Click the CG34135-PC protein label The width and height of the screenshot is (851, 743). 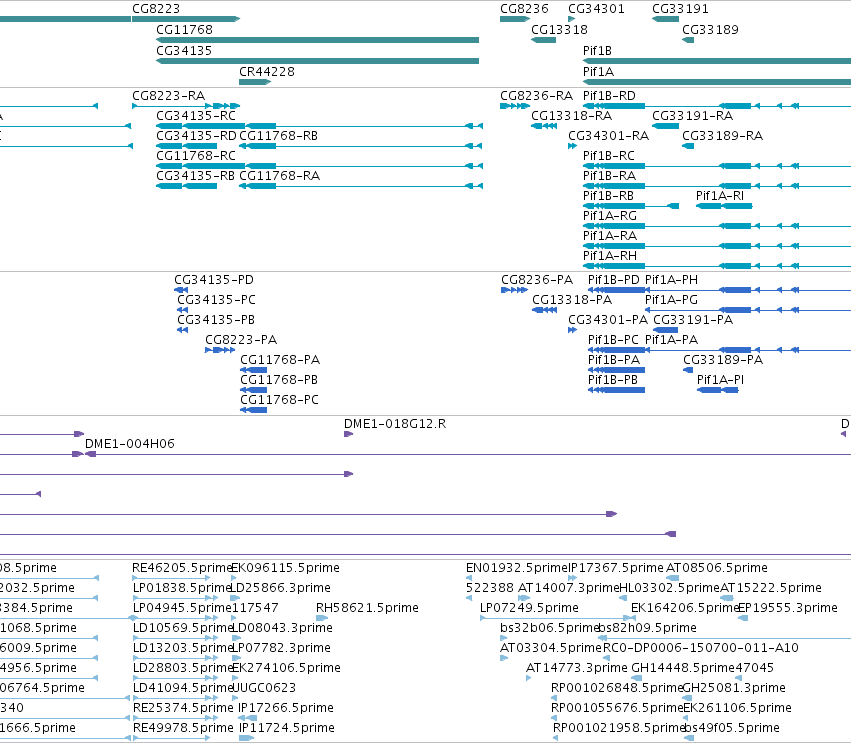216,300
